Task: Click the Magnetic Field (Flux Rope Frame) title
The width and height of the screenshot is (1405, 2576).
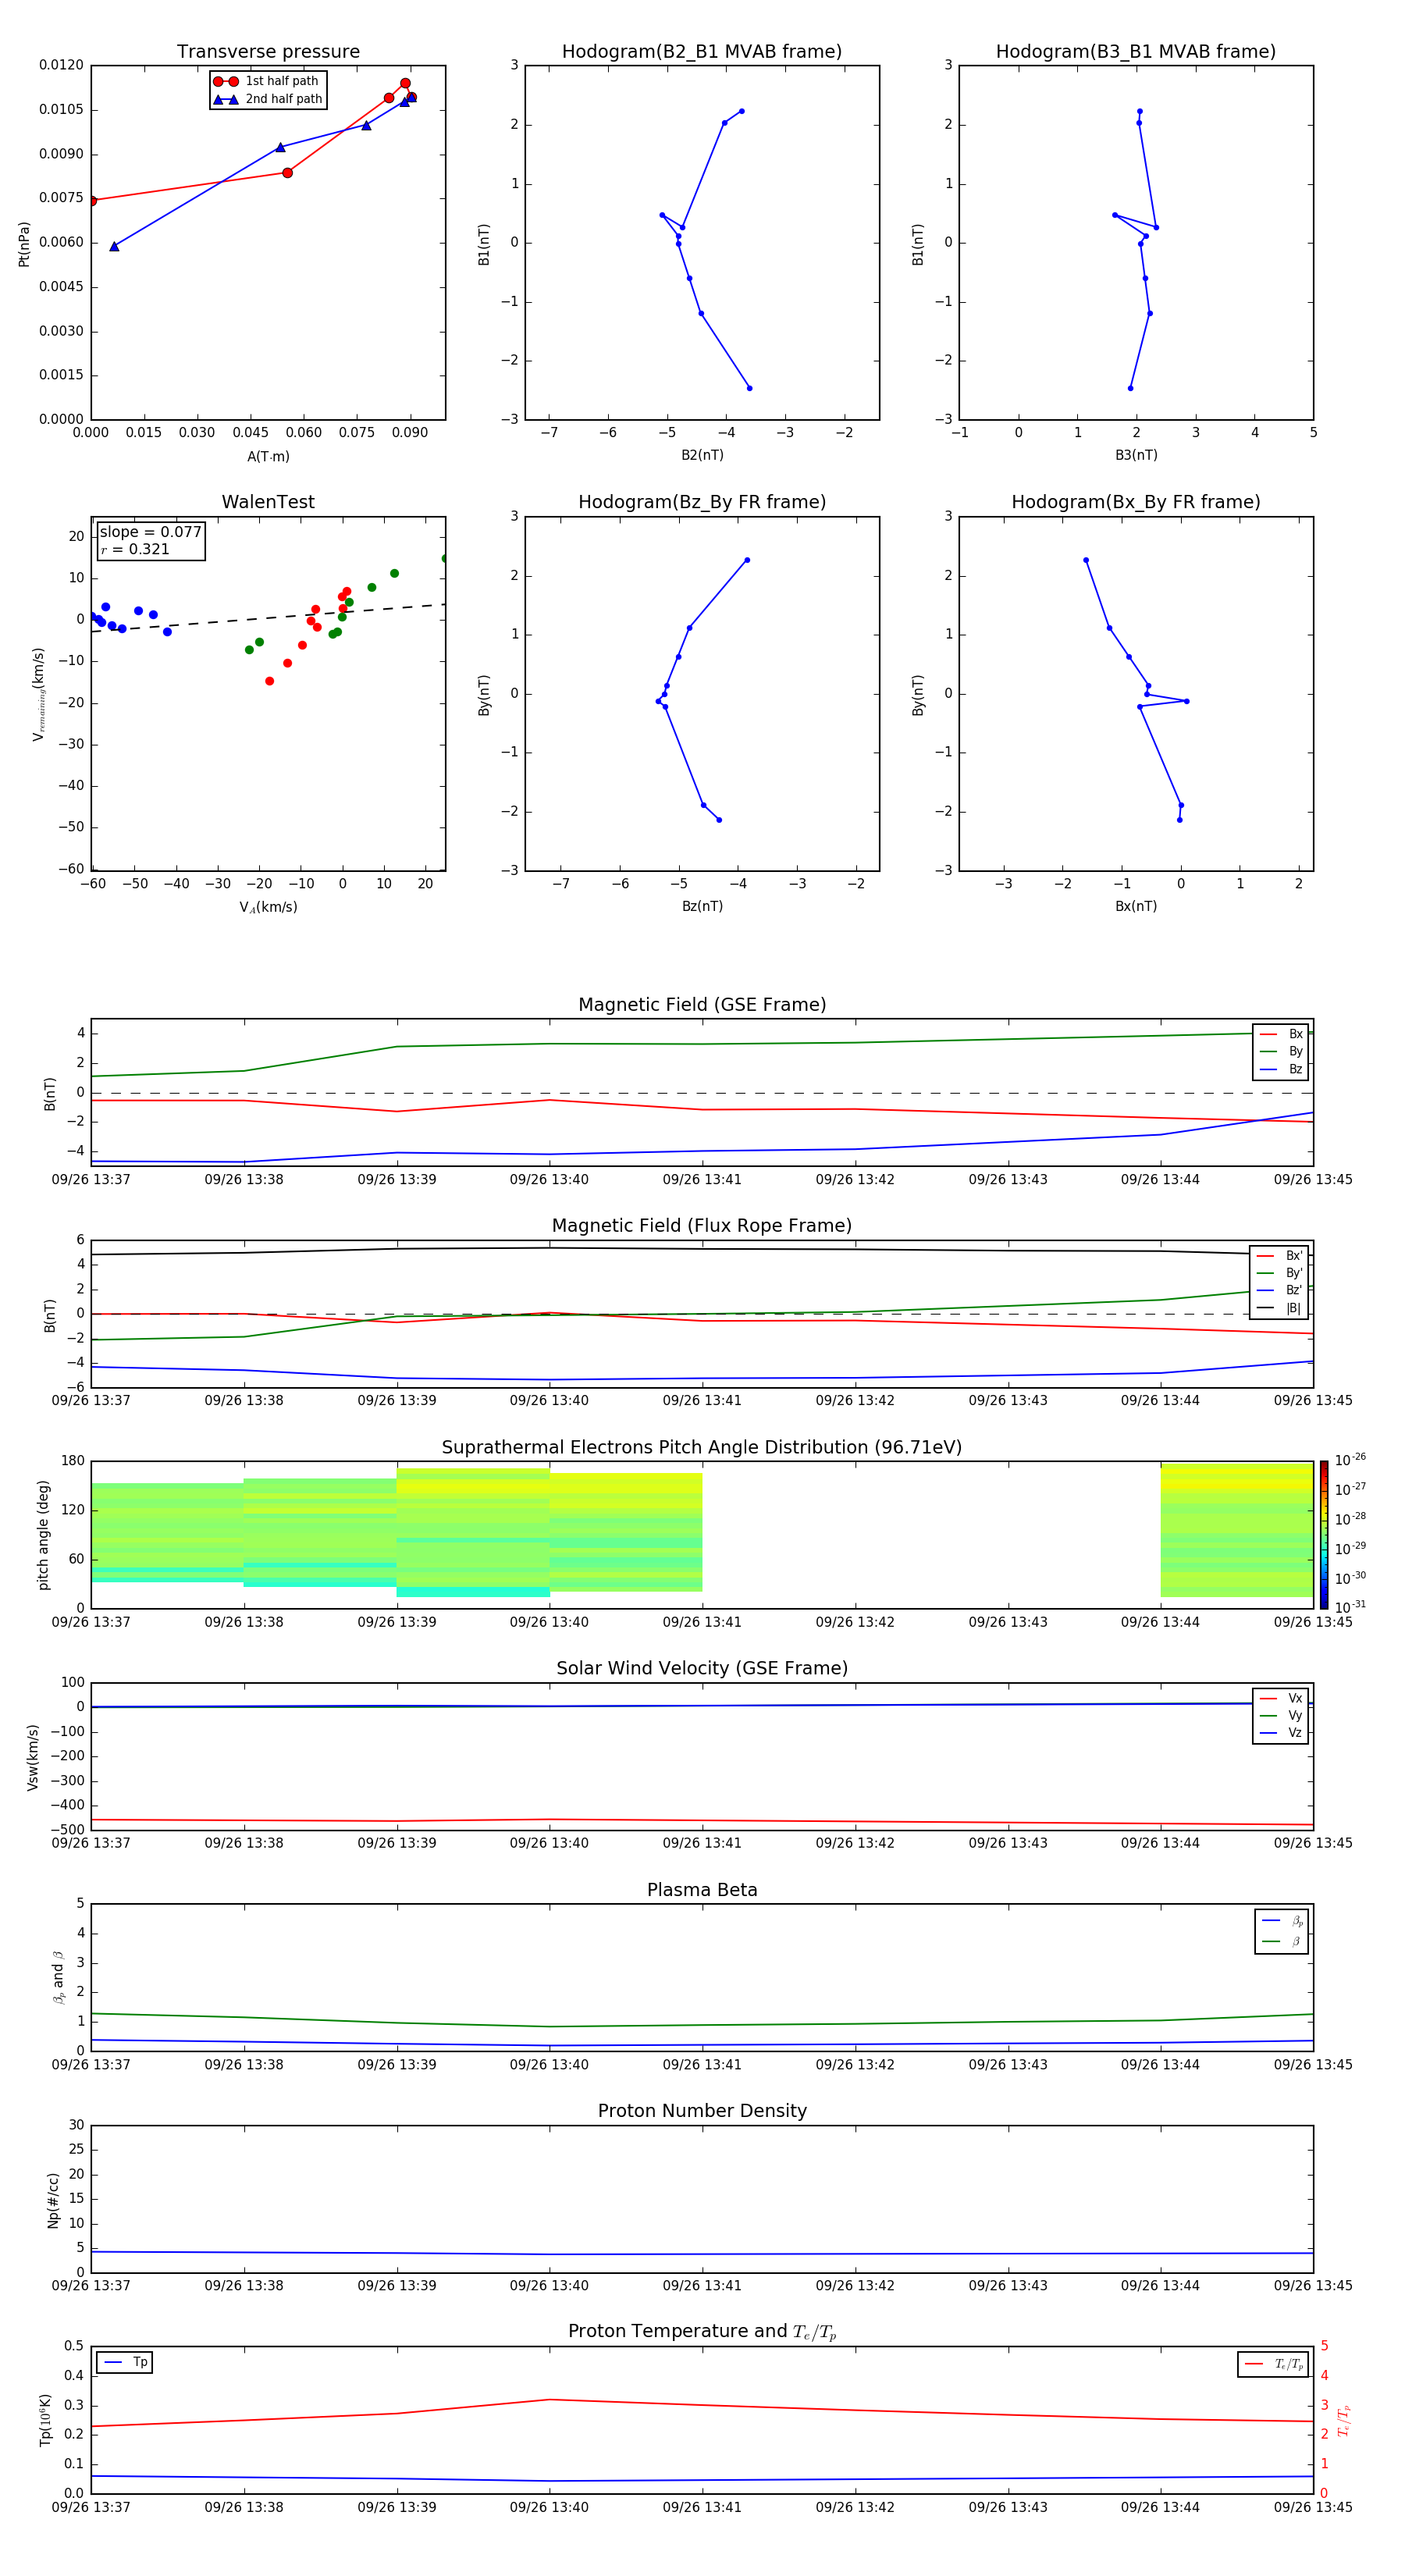Action: point(702,1226)
